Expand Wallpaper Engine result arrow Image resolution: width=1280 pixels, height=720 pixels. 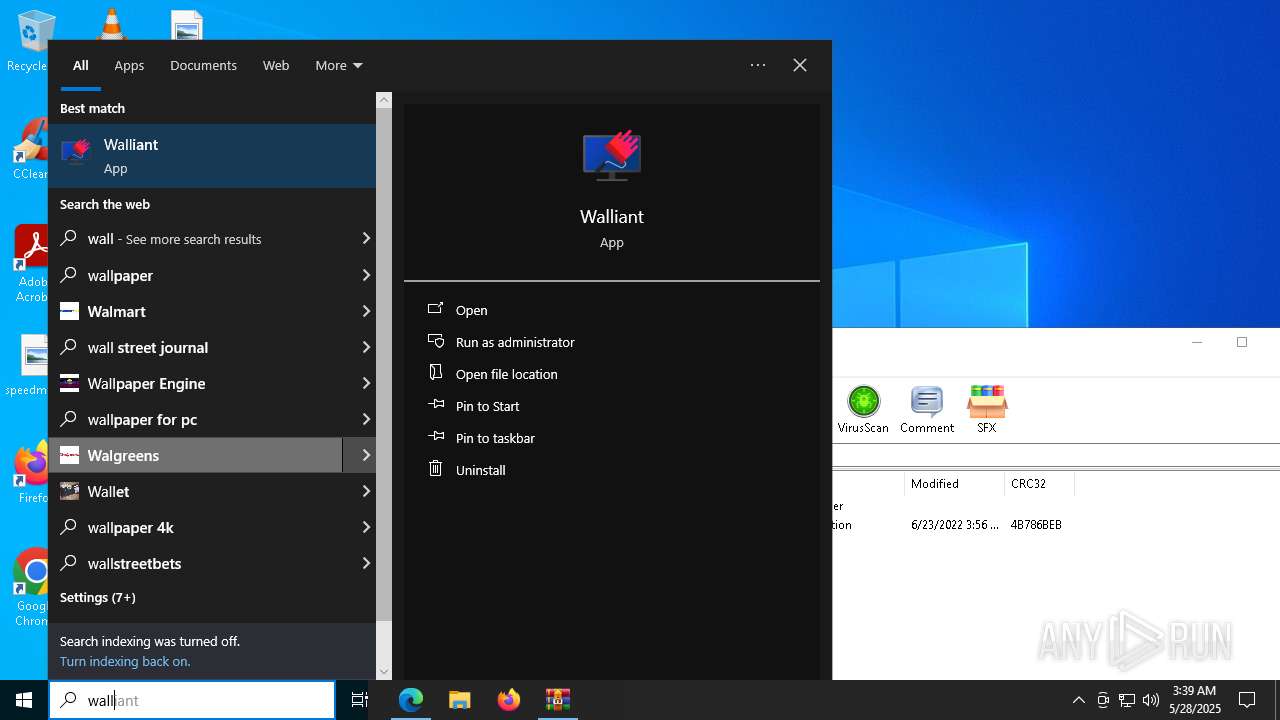(x=366, y=382)
